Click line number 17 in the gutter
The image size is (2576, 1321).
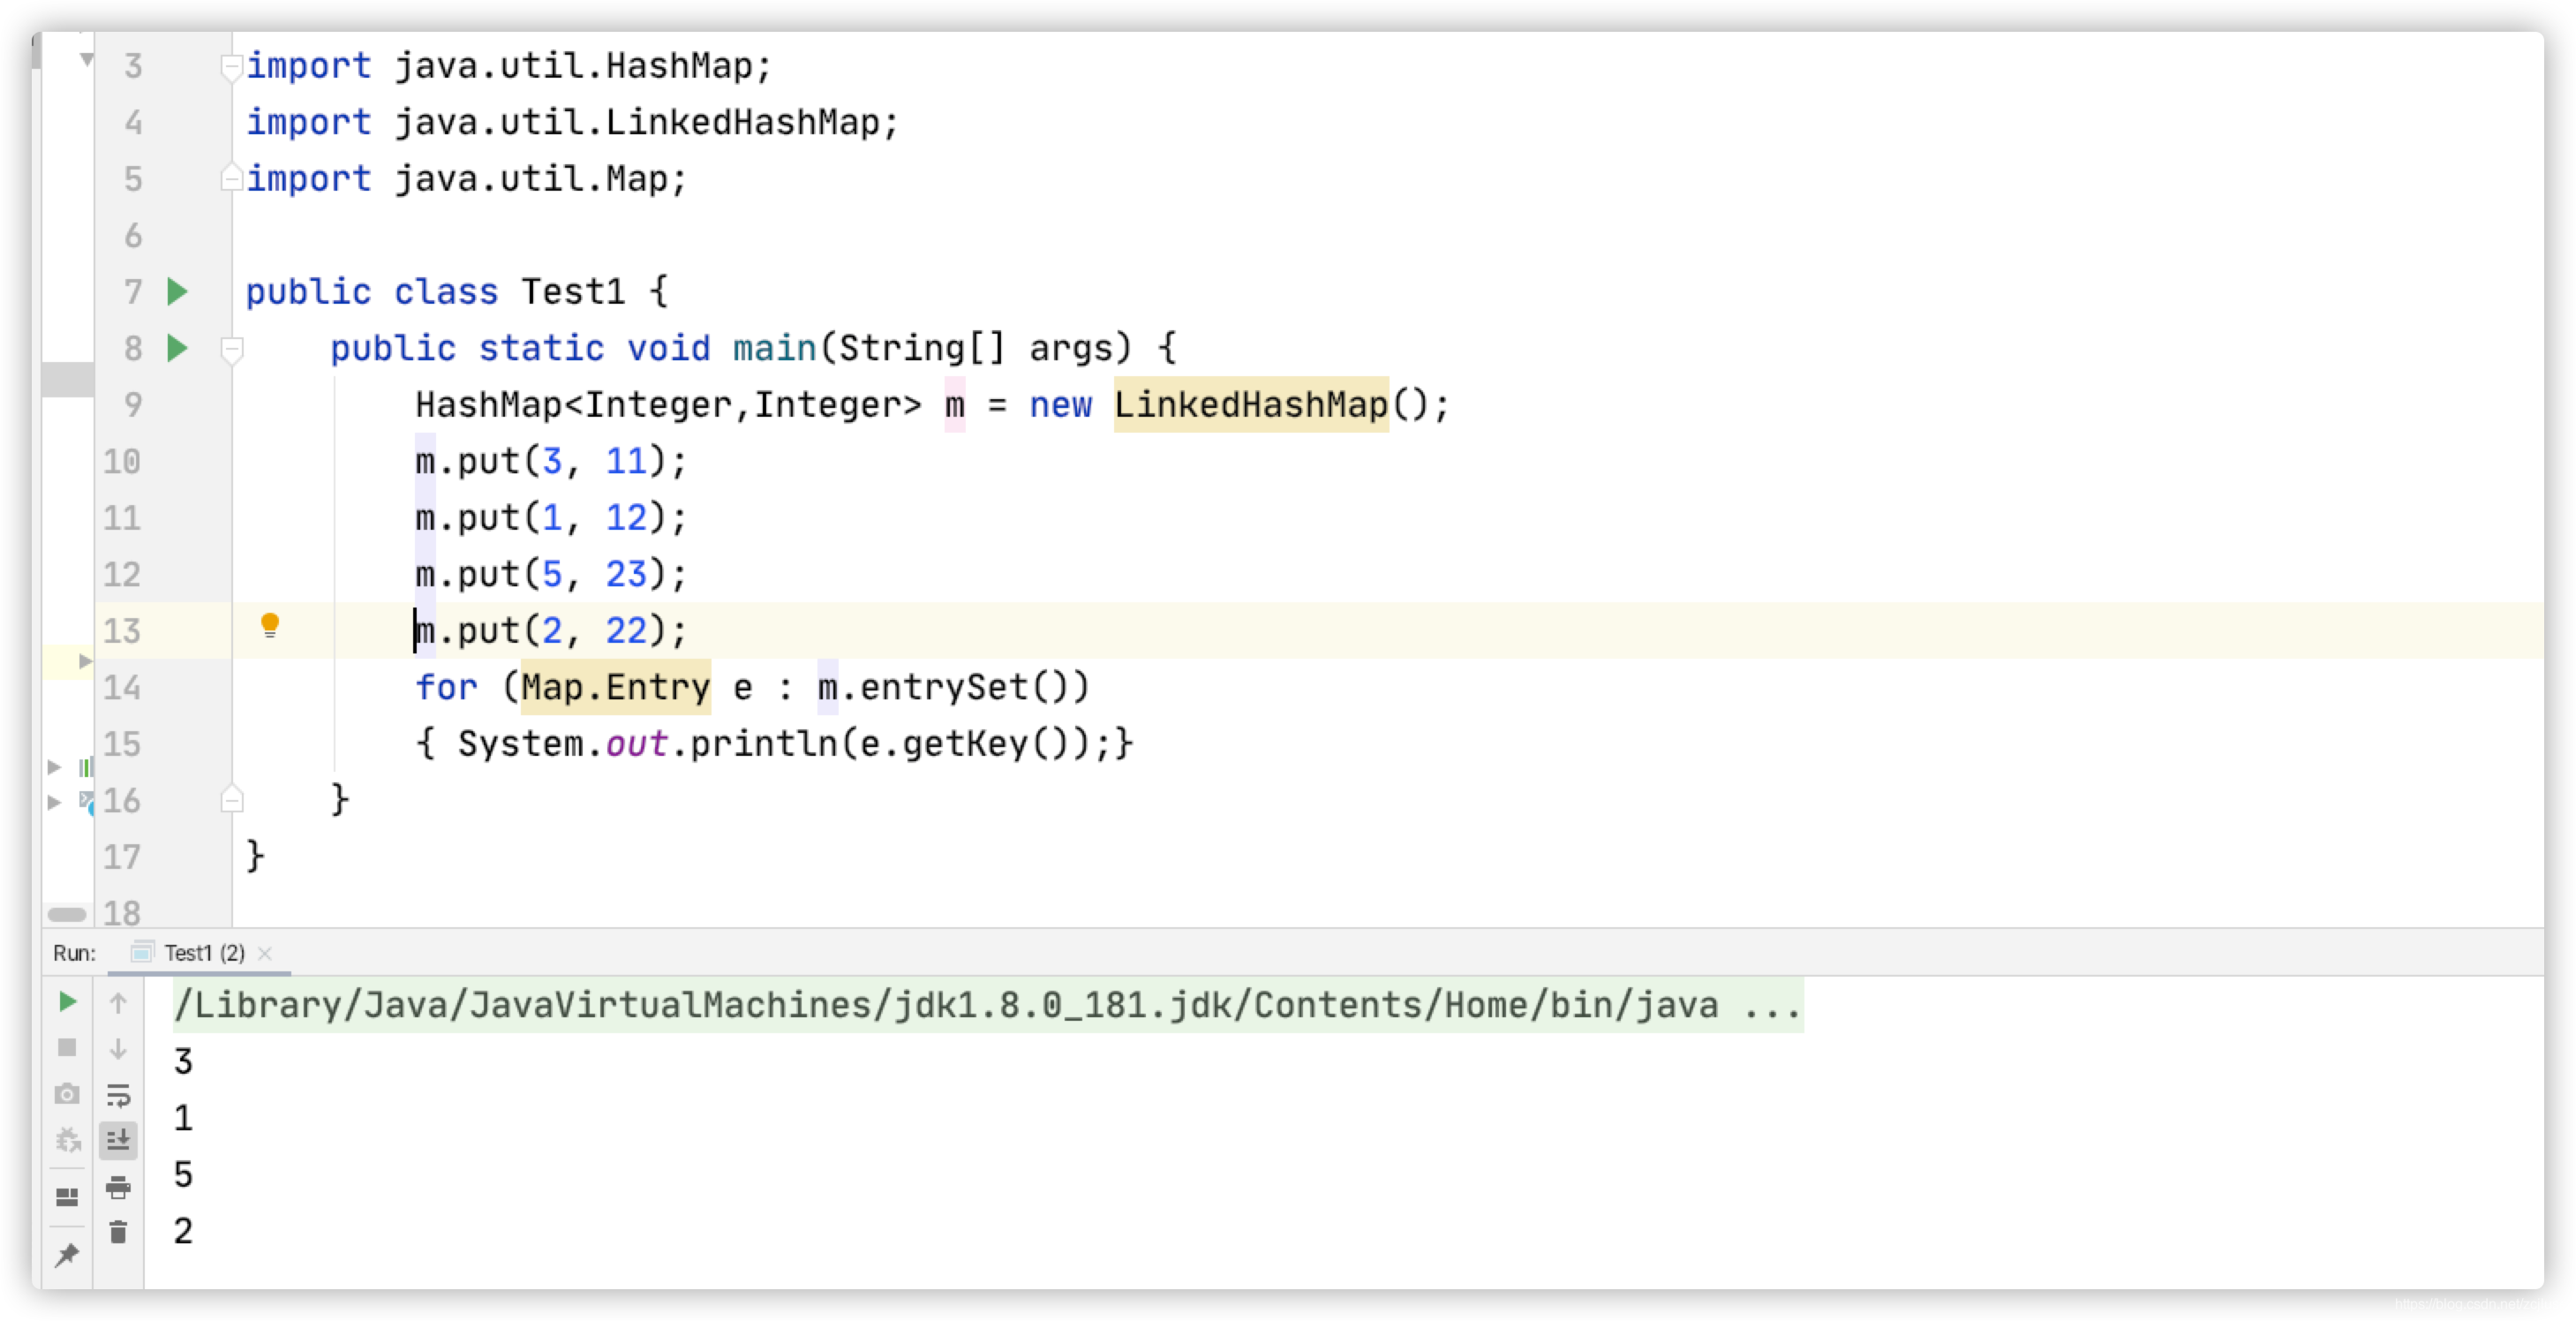(x=122, y=857)
